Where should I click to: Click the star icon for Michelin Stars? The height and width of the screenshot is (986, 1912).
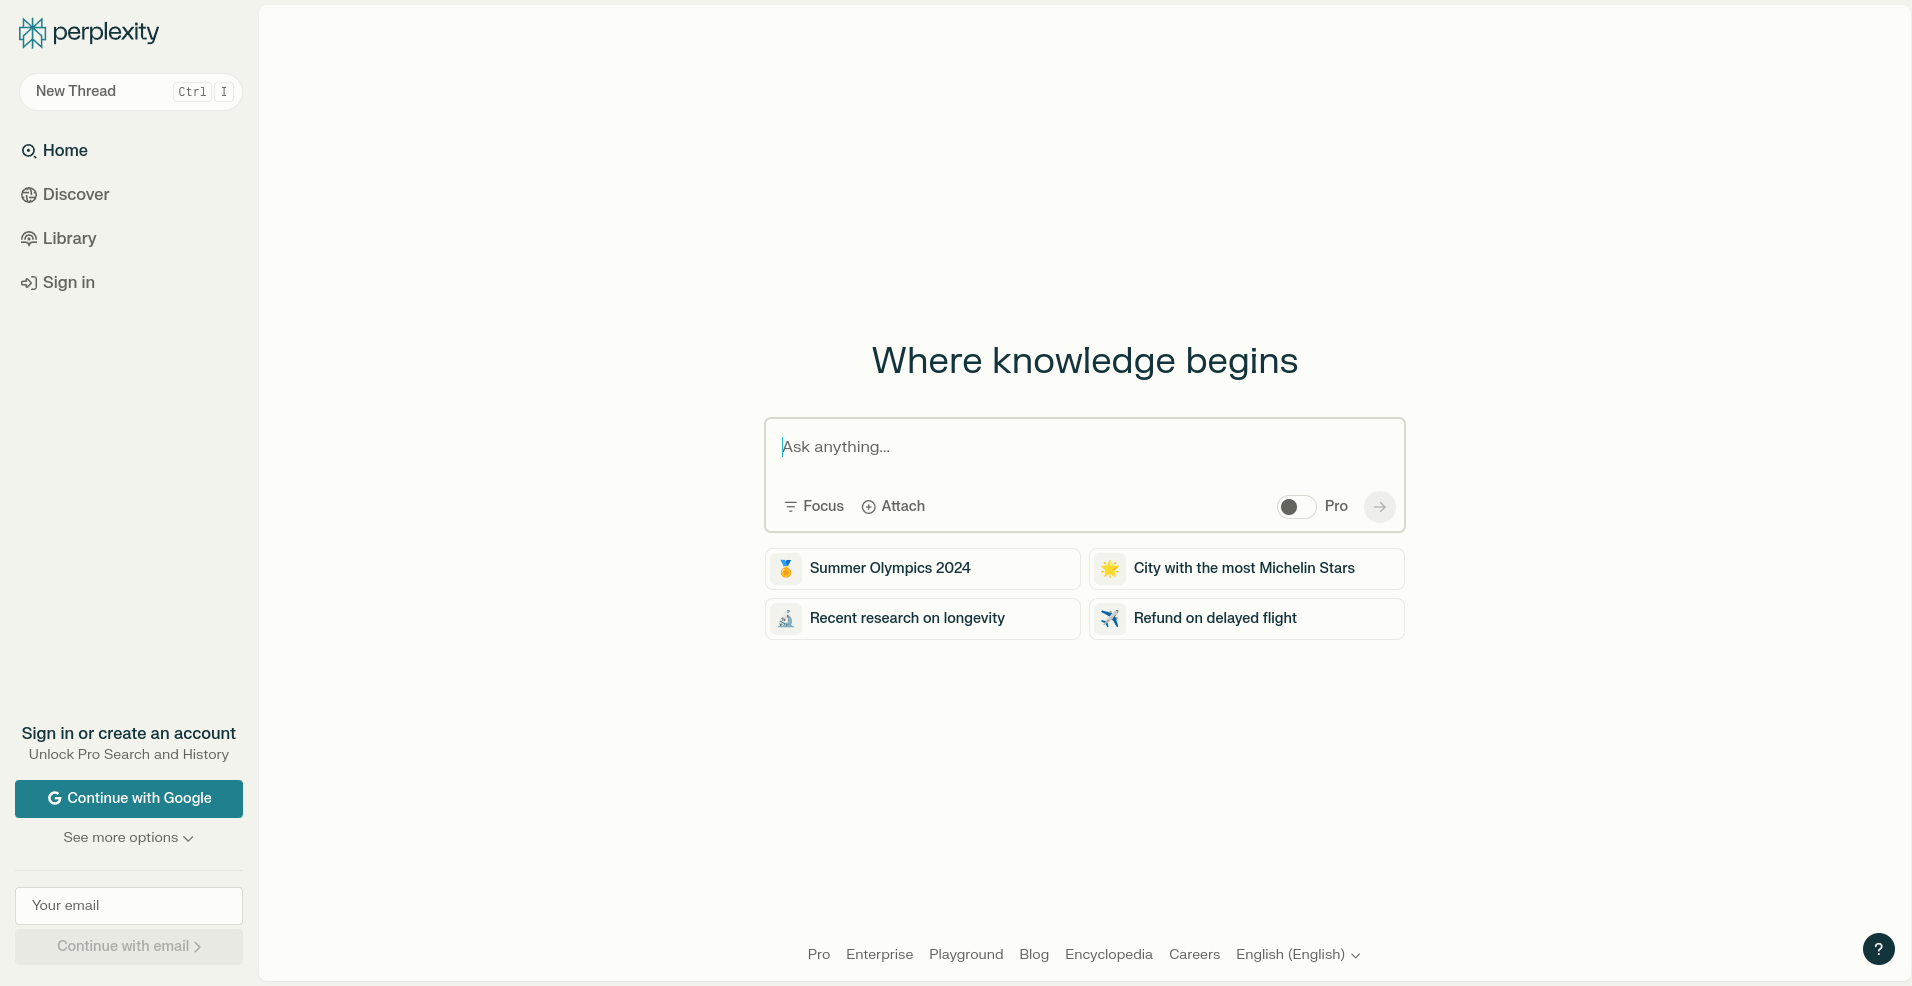pos(1110,569)
